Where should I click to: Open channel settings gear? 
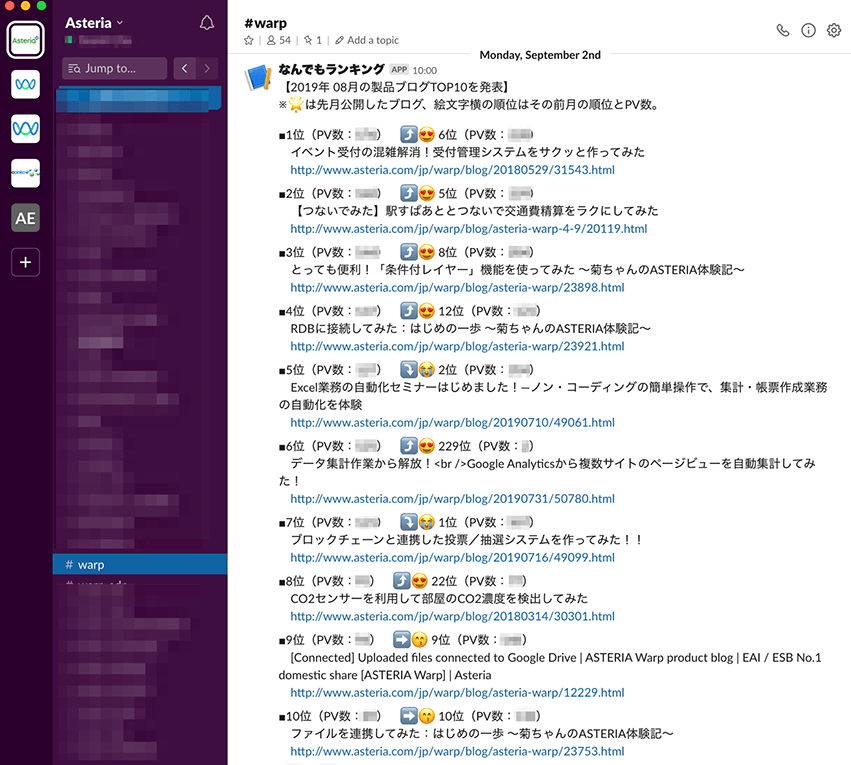(834, 30)
